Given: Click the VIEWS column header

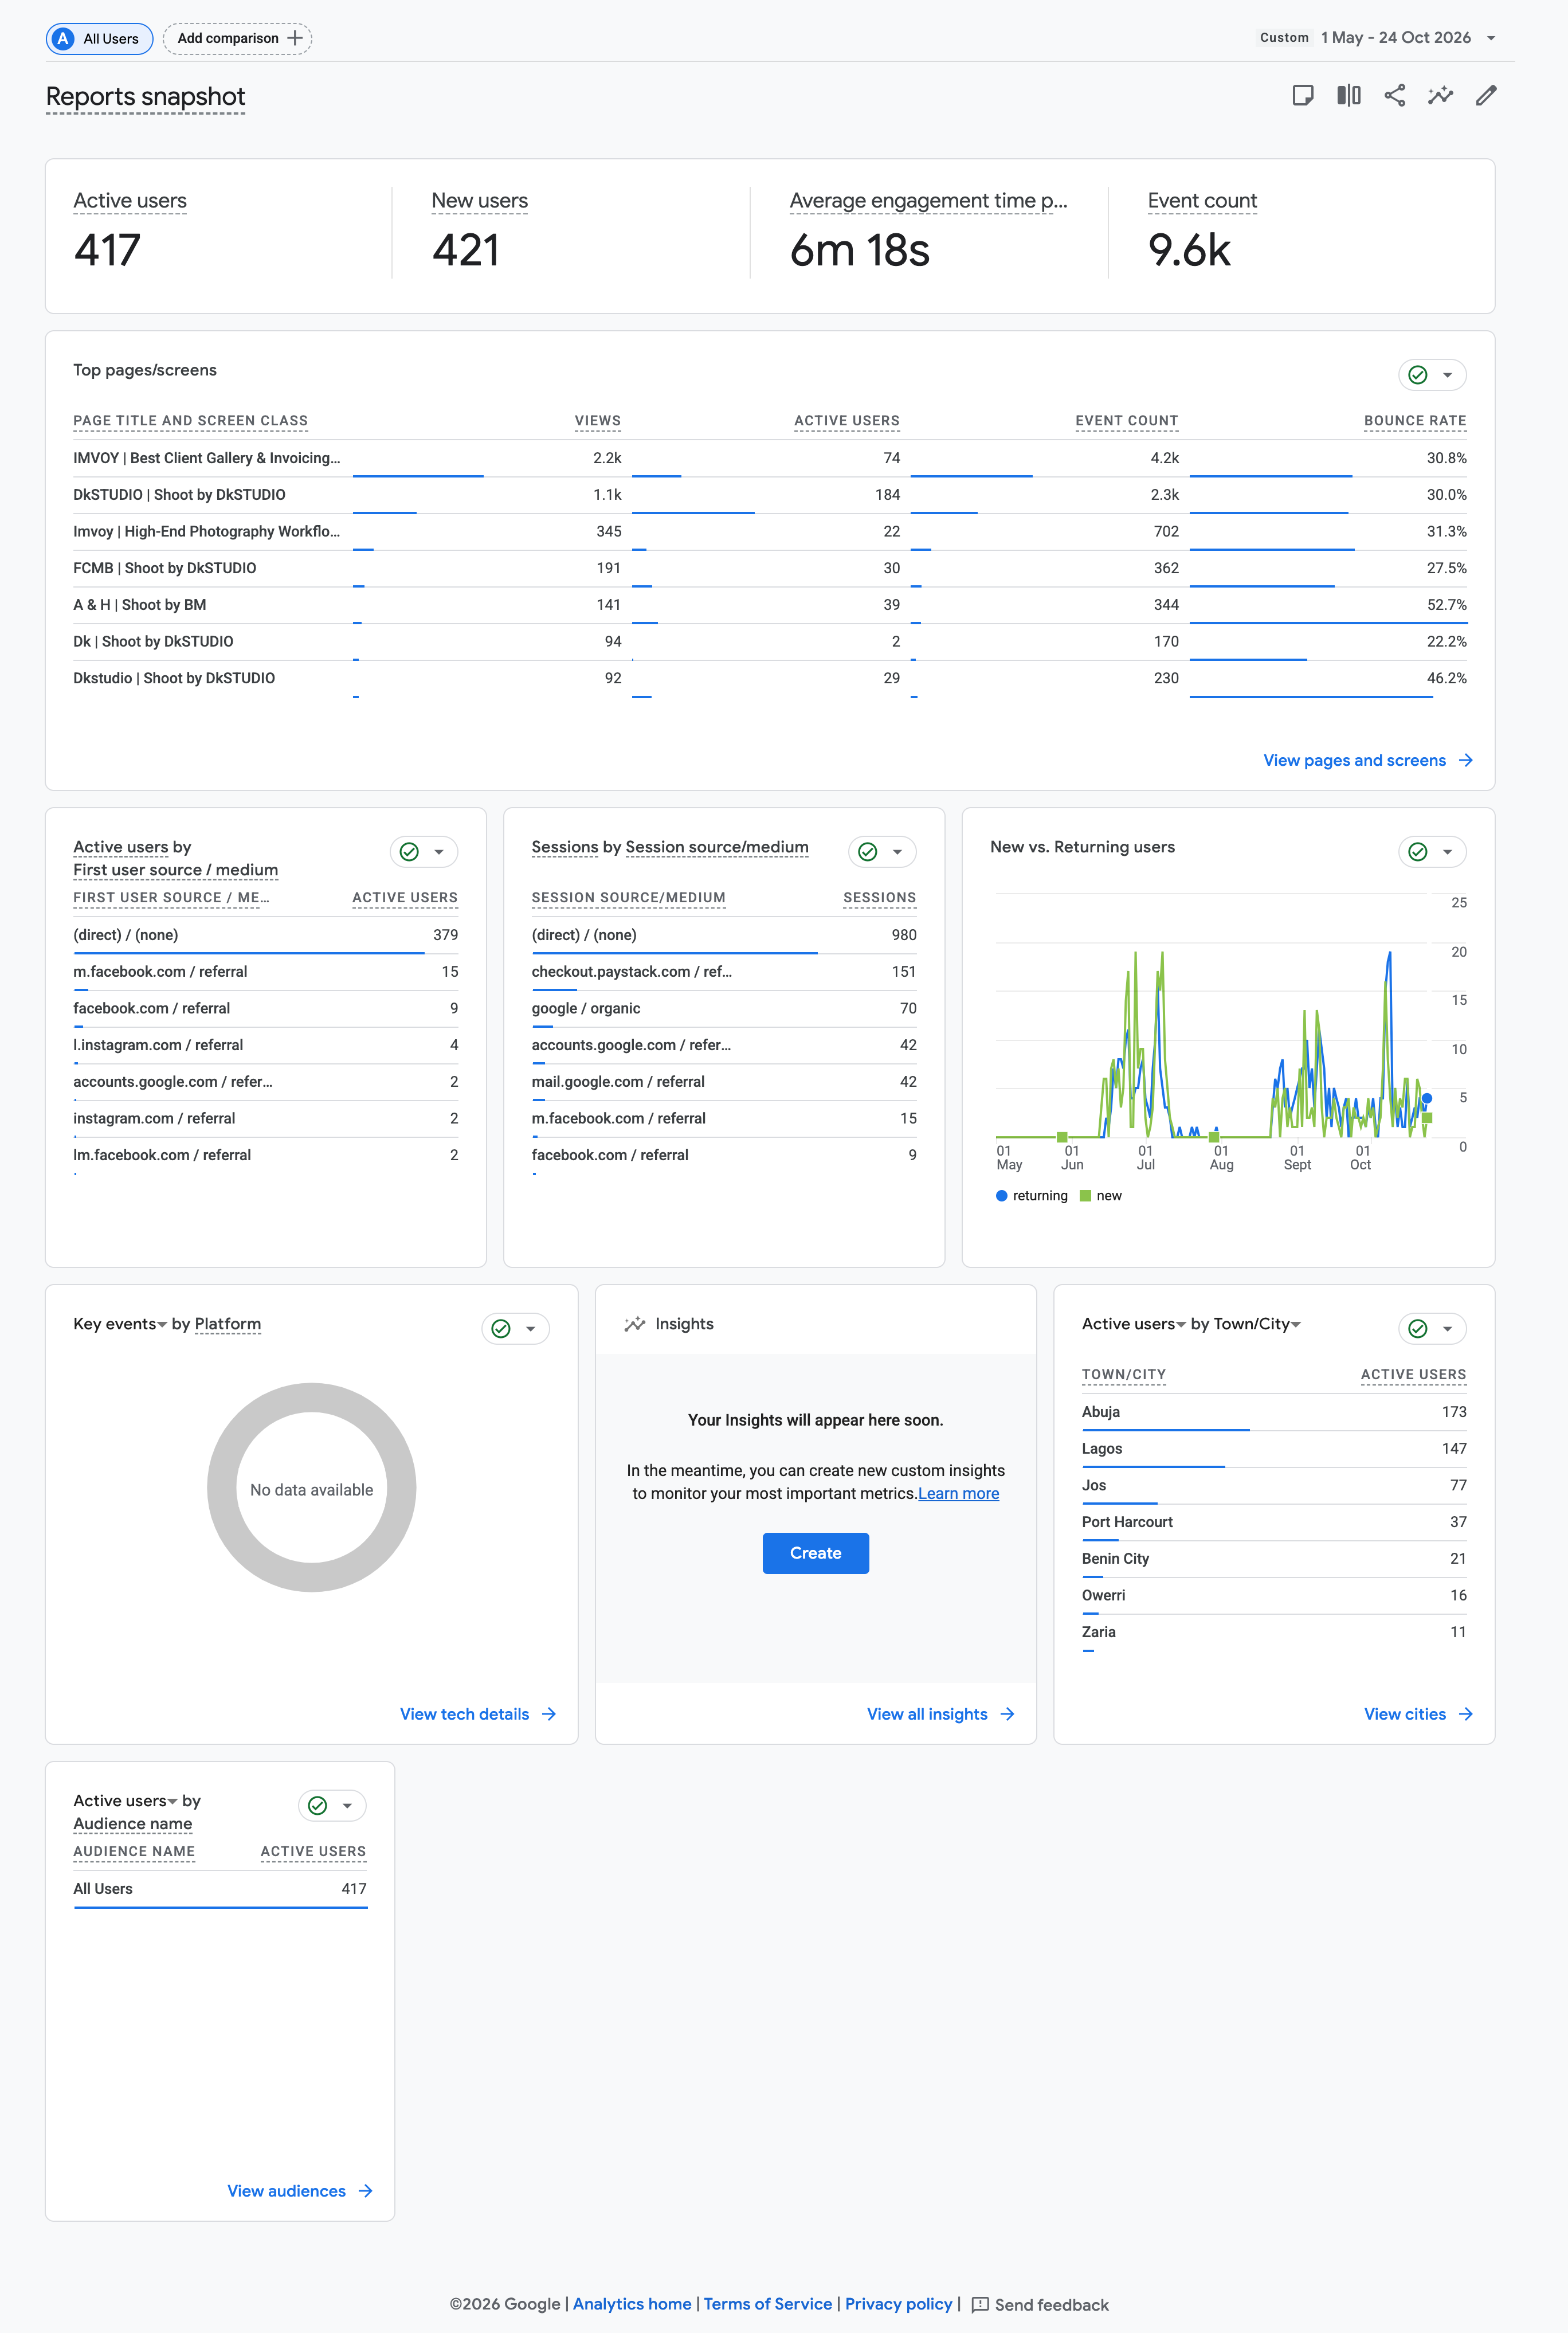Looking at the screenshot, I should coord(597,421).
